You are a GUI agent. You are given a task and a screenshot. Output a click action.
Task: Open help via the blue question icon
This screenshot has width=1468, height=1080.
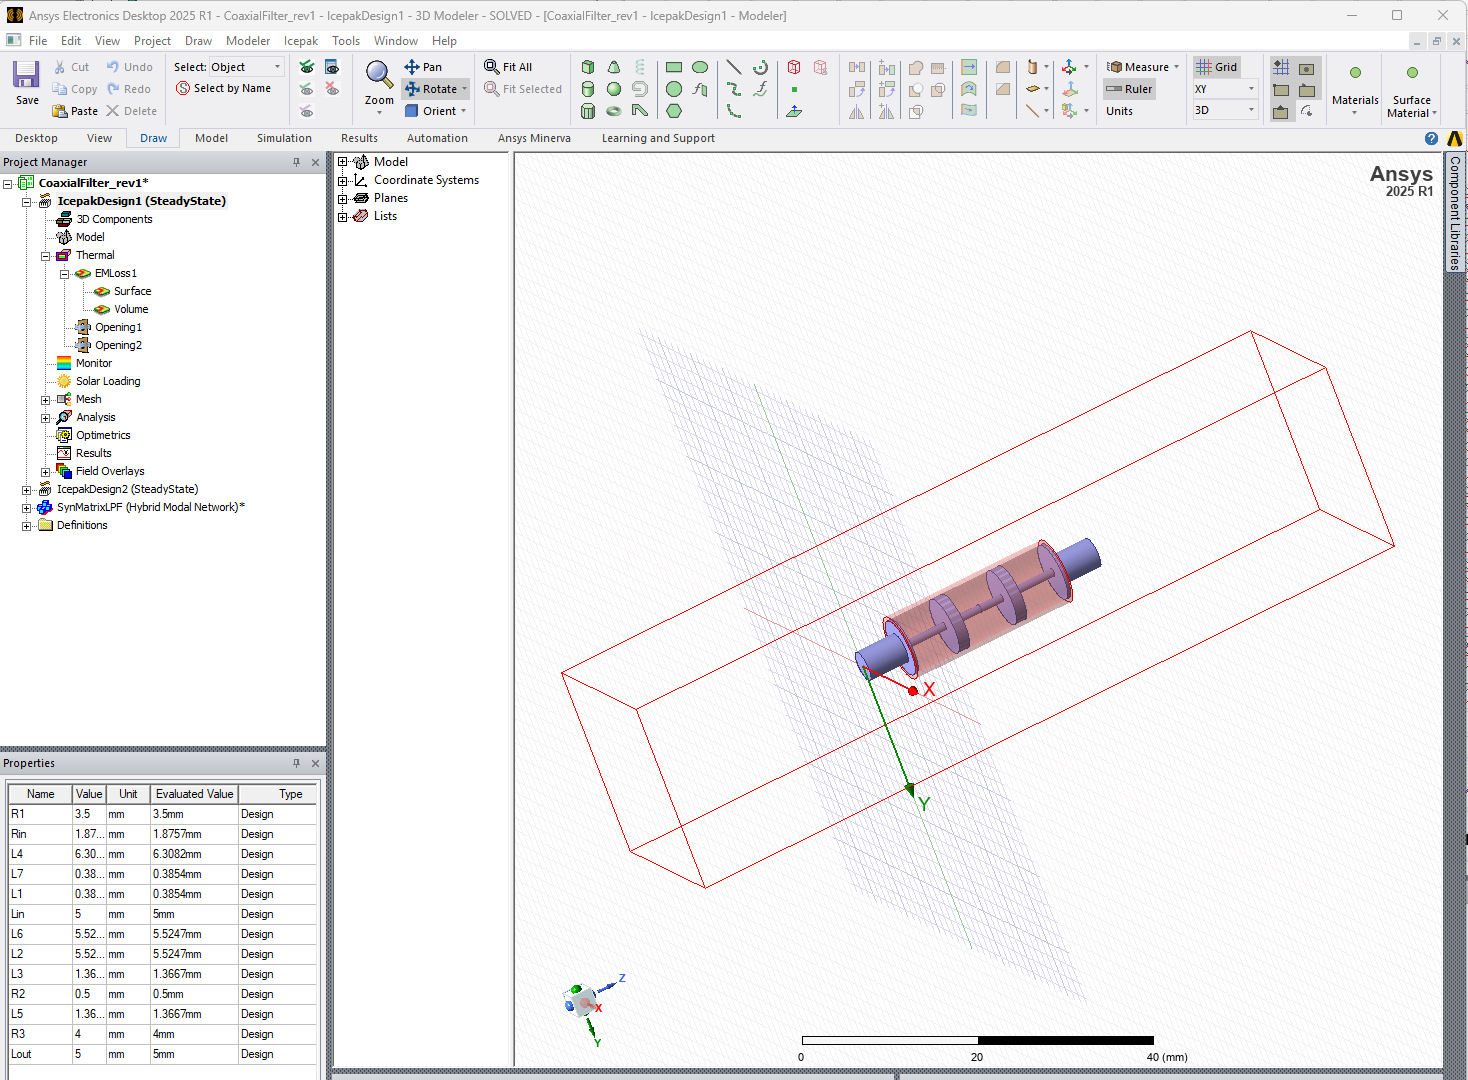(1431, 139)
